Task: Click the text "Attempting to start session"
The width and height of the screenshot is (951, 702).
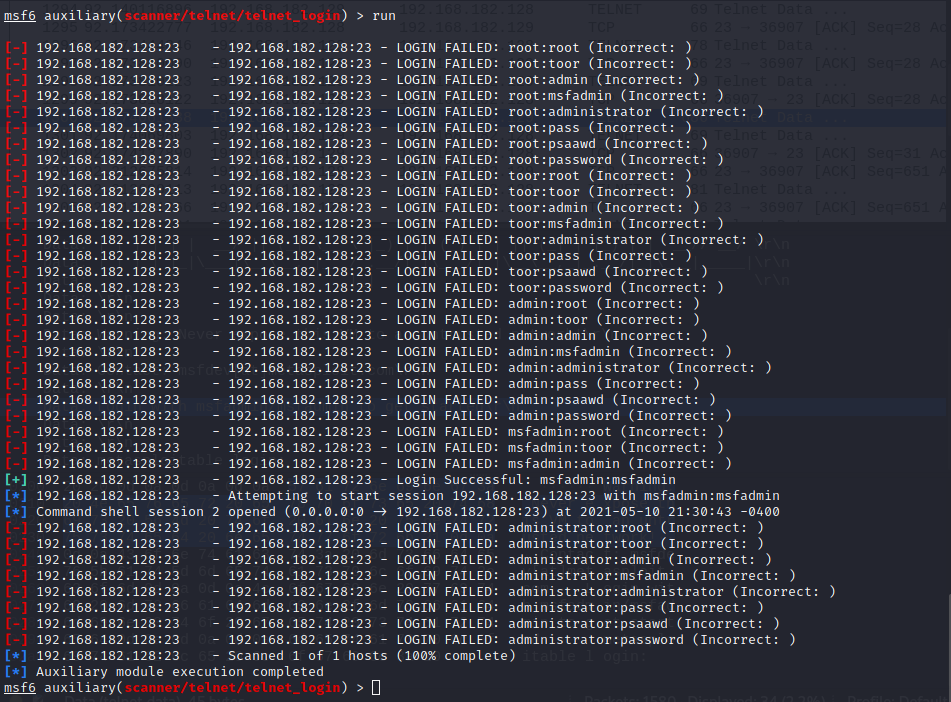Action: pos(335,496)
